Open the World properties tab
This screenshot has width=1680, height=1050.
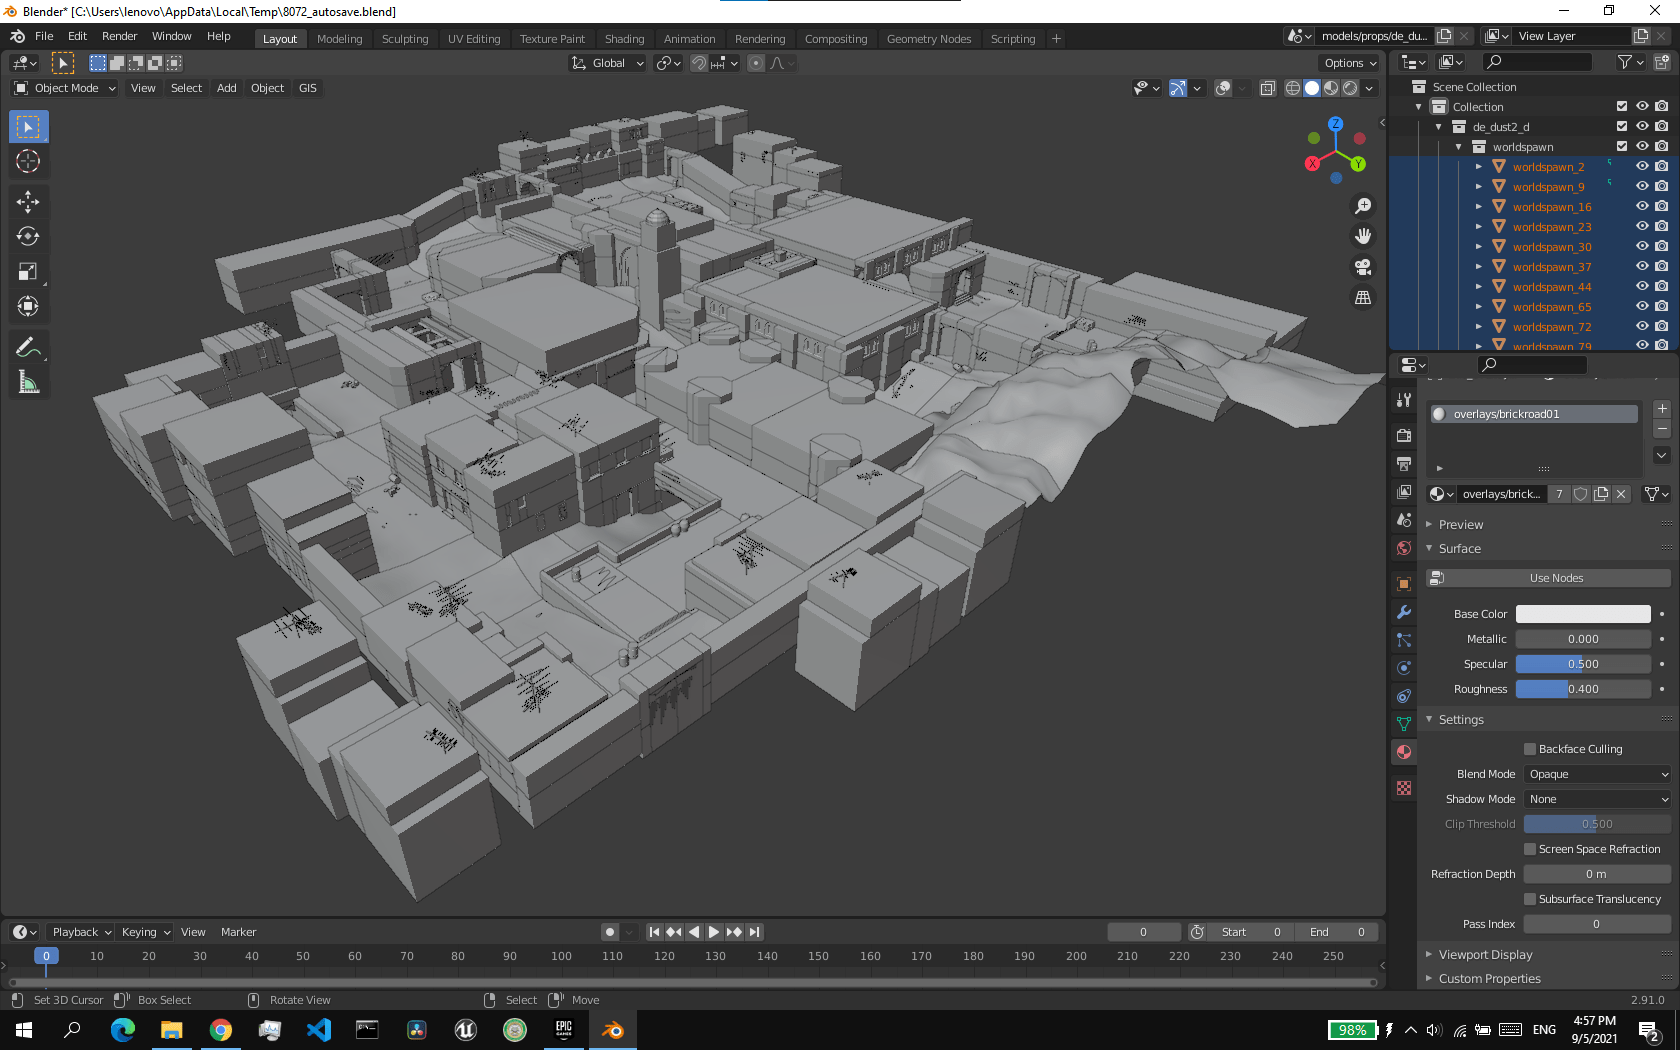click(x=1404, y=548)
